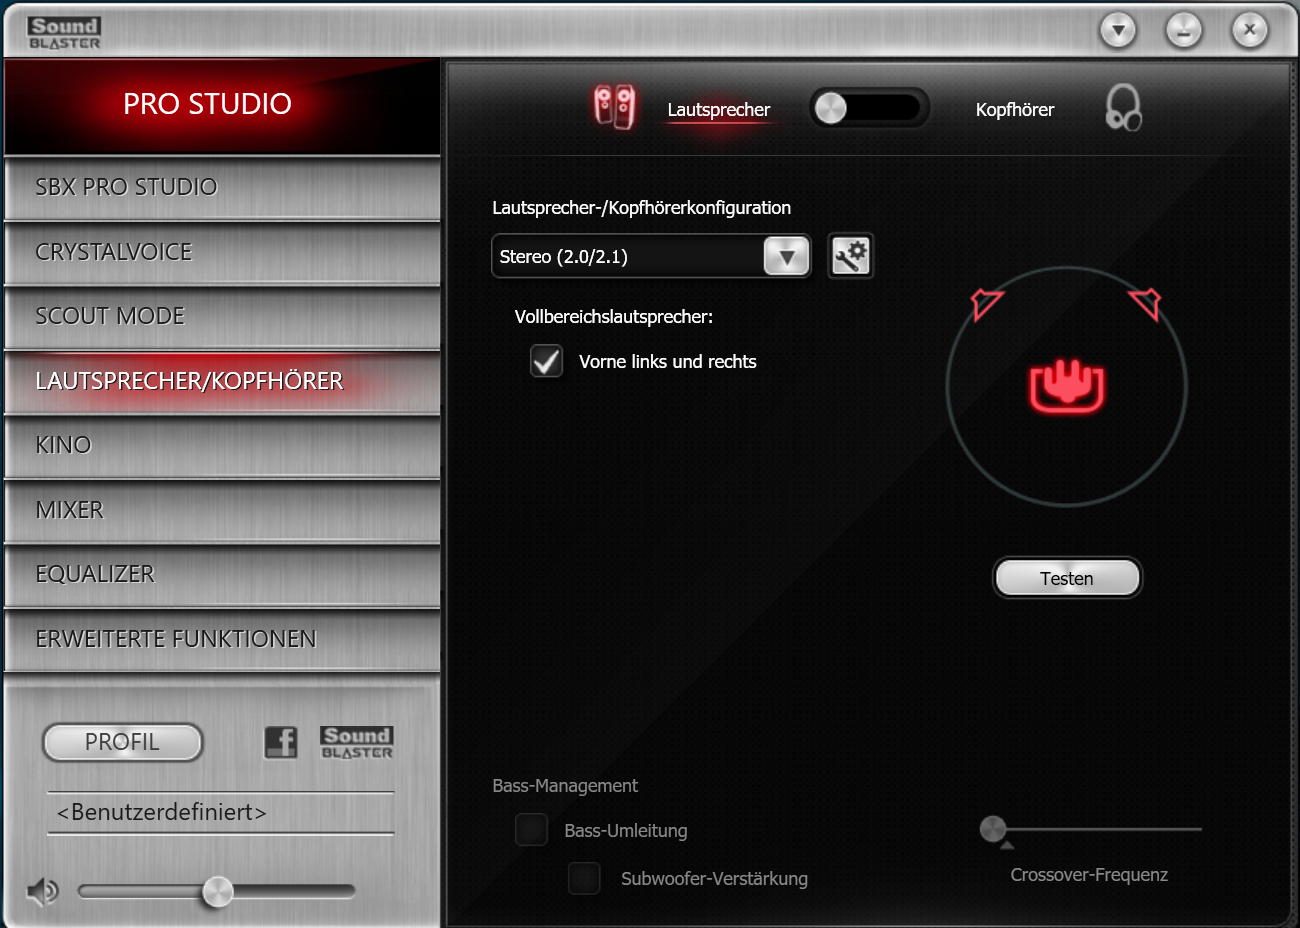Uncheck Vorne links und rechts
Screen dimensions: 1300x928
[x=546, y=361]
